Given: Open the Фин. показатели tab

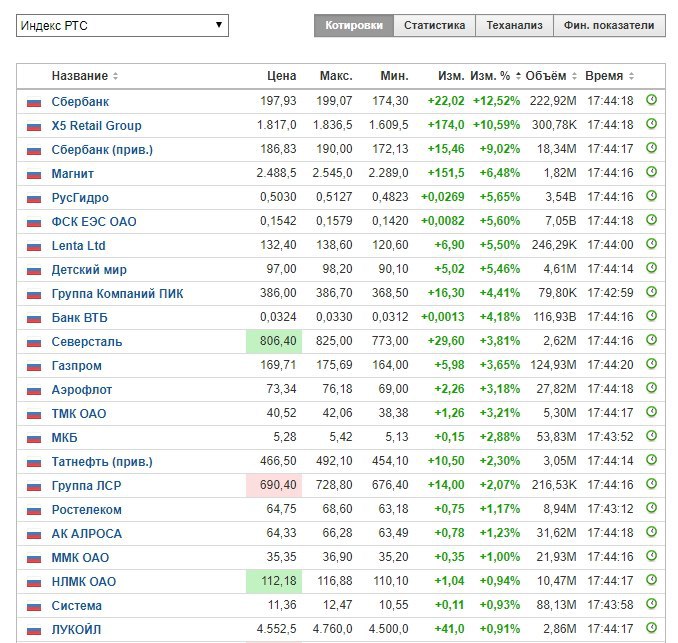Looking at the screenshot, I should coord(609,26).
